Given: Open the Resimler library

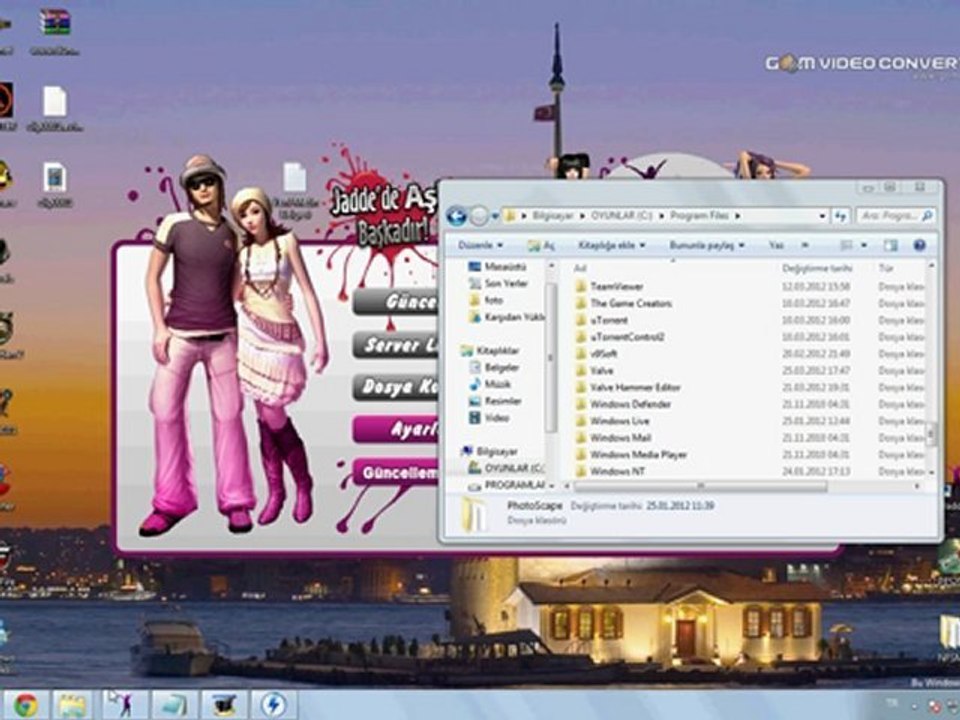Looking at the screenshot, I should (x=495, y=401).
